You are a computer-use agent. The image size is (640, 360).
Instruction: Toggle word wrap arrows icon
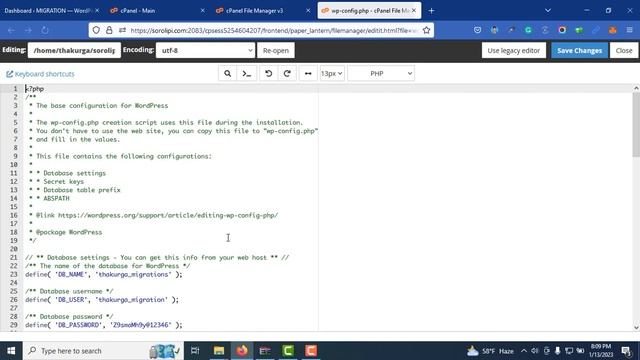[x=308, y=73]
